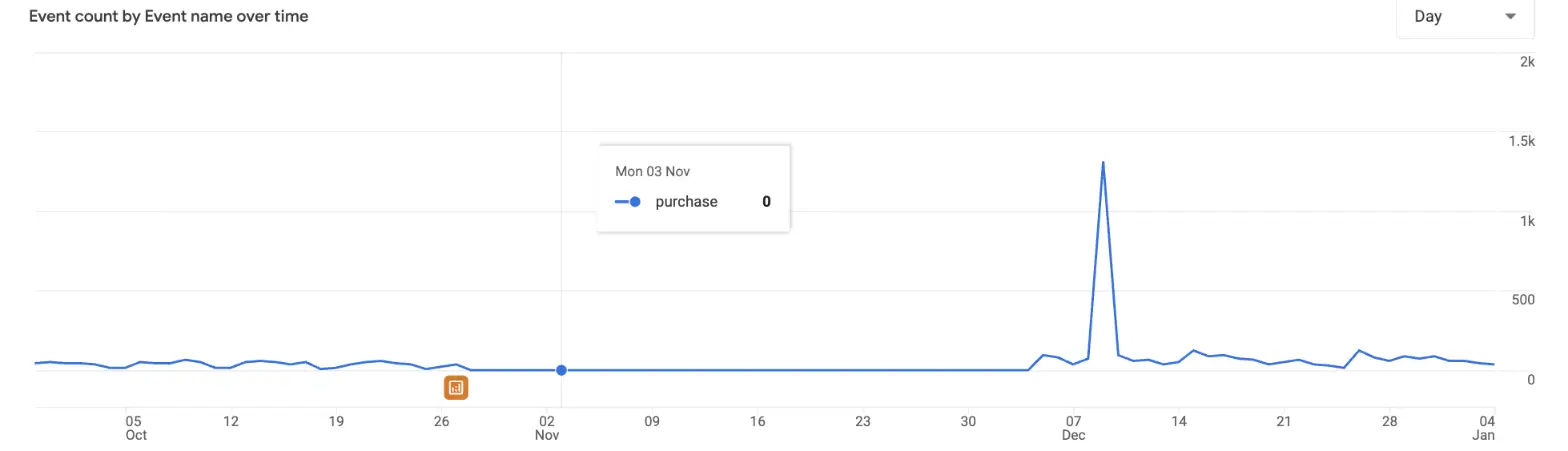This screenshot has width=1568, height=451.
Task: Click the highlighted data point on 03 Nov
Action: 561,370
